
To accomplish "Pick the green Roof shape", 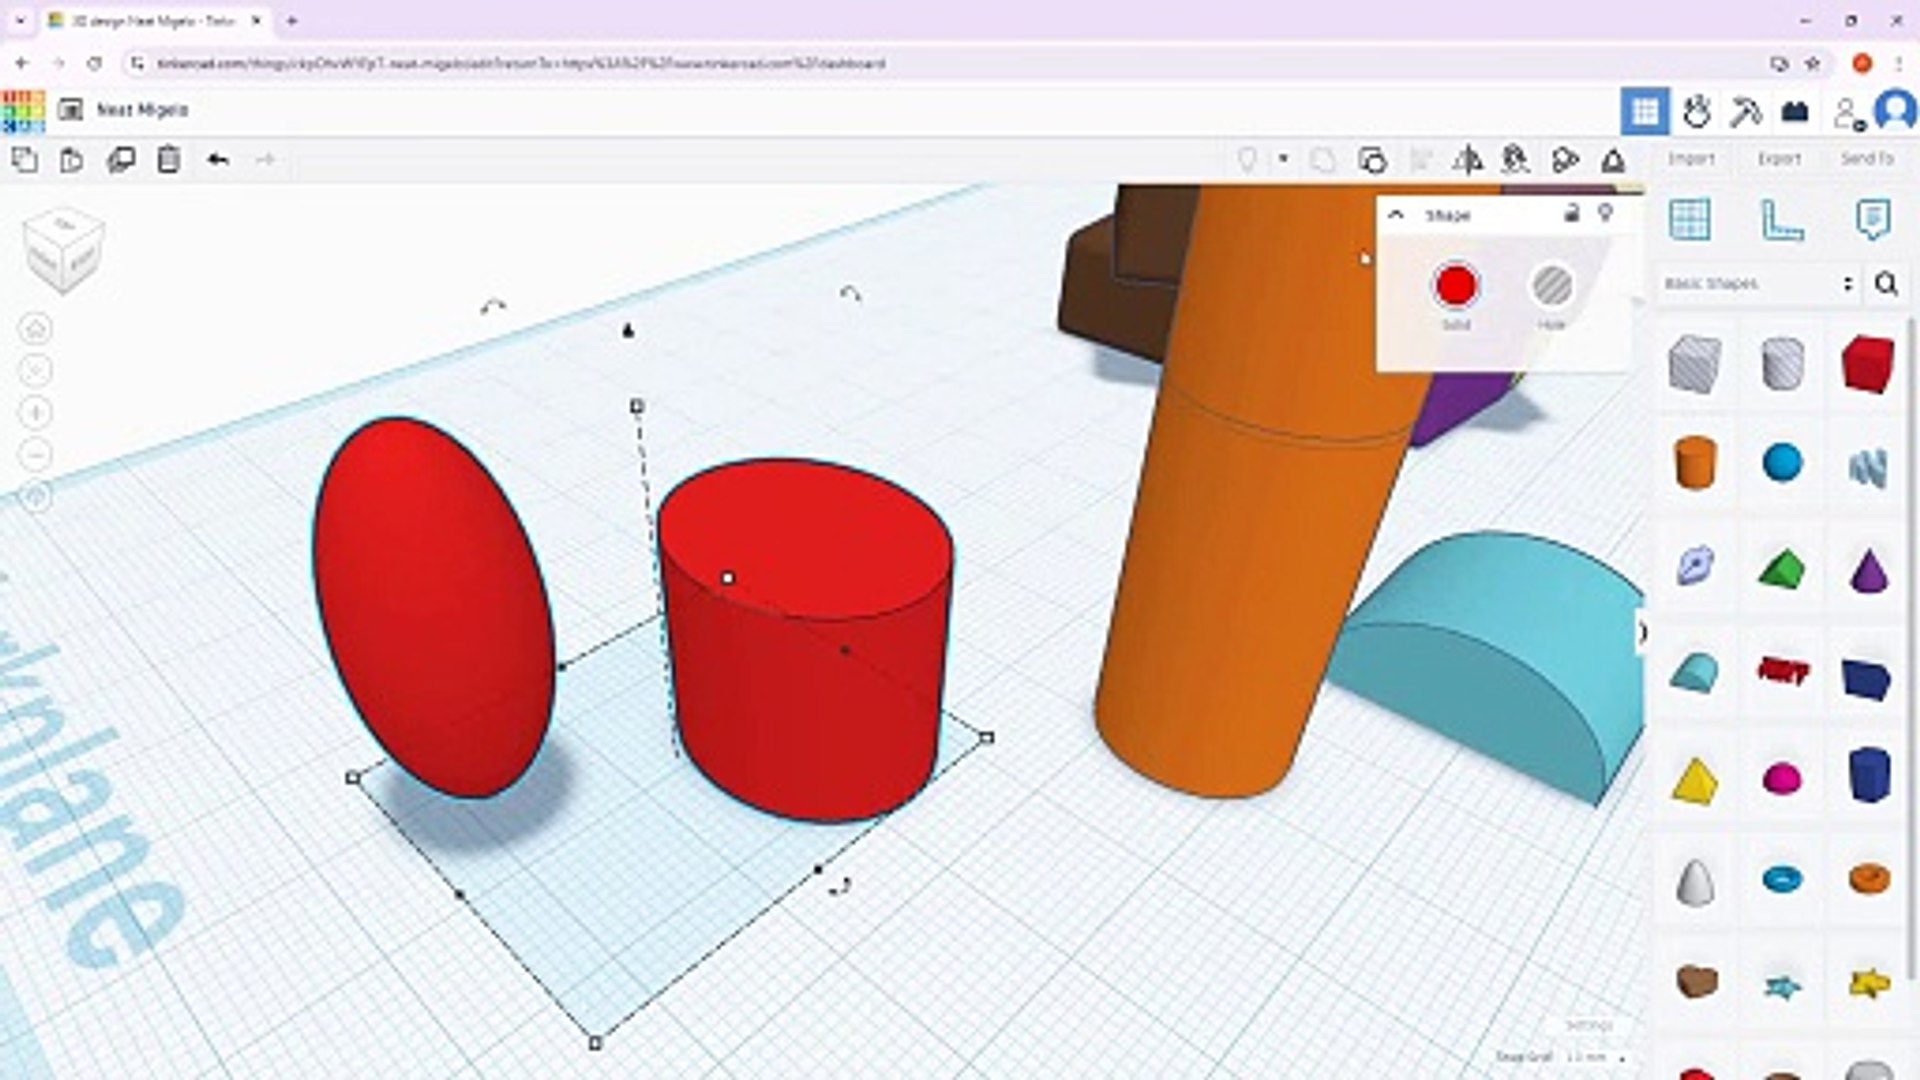I will (x=1782, y=570).
